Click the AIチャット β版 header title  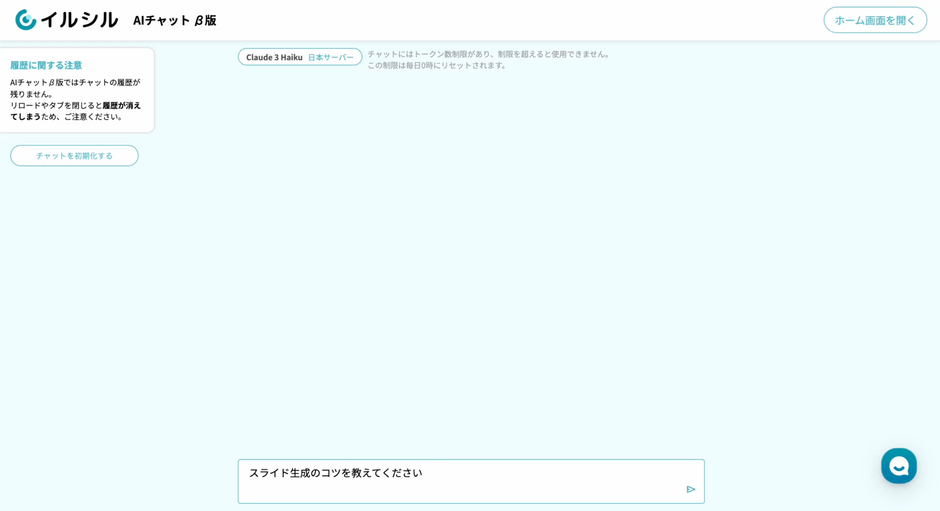pyautogui.click(x=174, y=20)
